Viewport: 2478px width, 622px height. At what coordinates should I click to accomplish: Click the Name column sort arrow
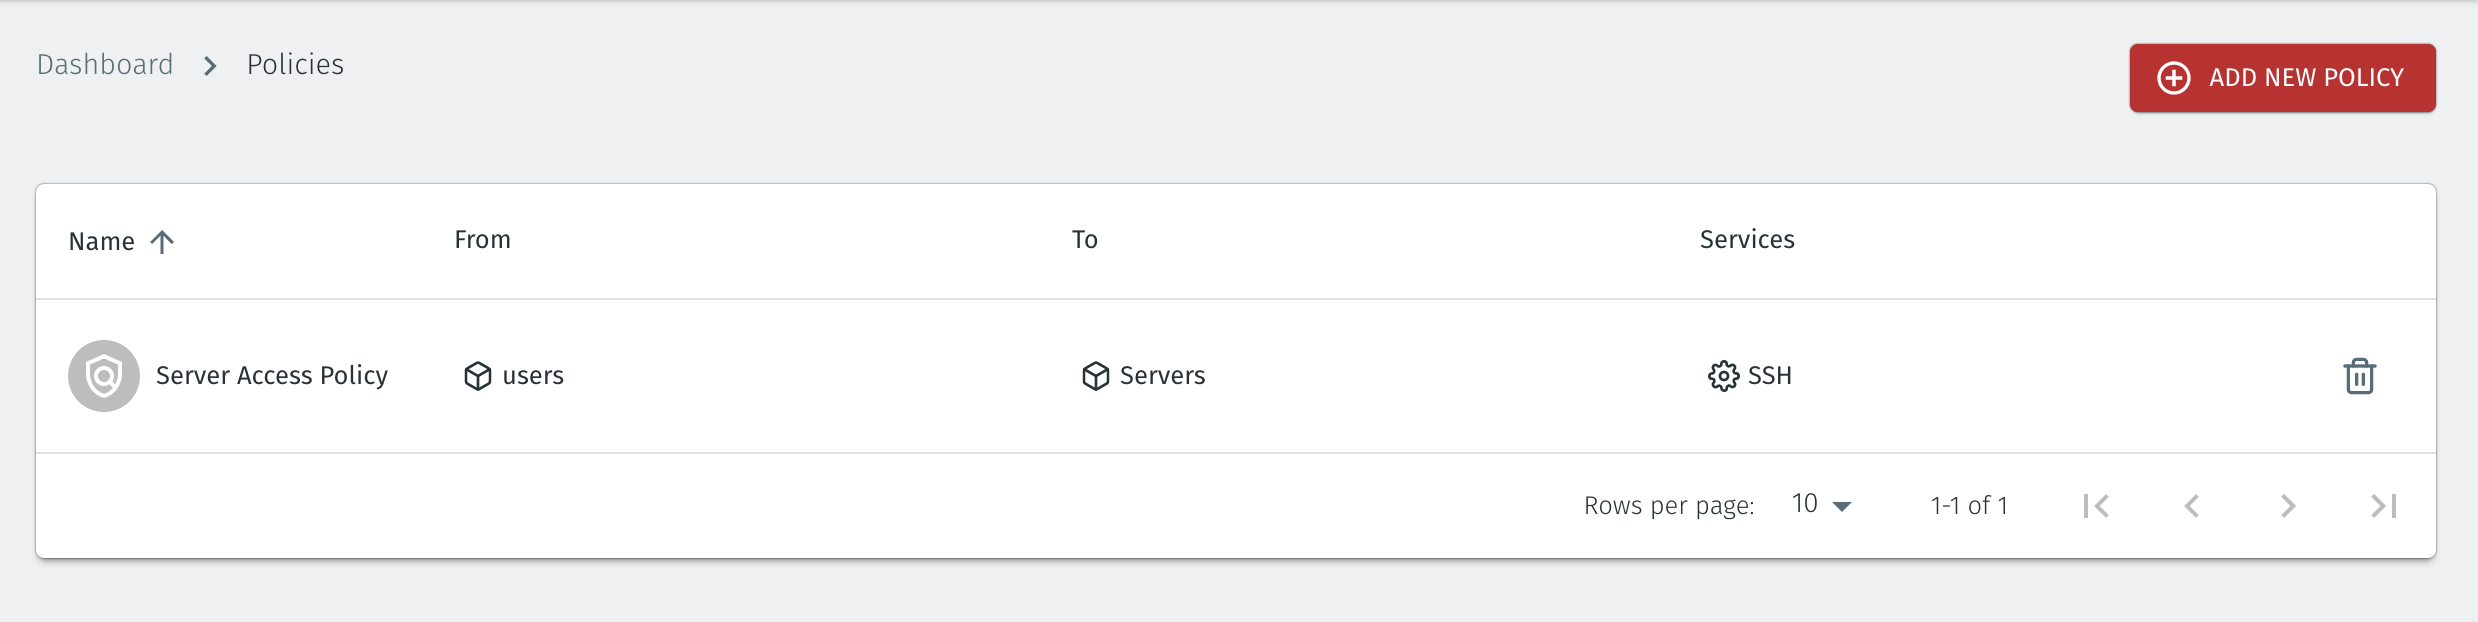tap(162, 242)
